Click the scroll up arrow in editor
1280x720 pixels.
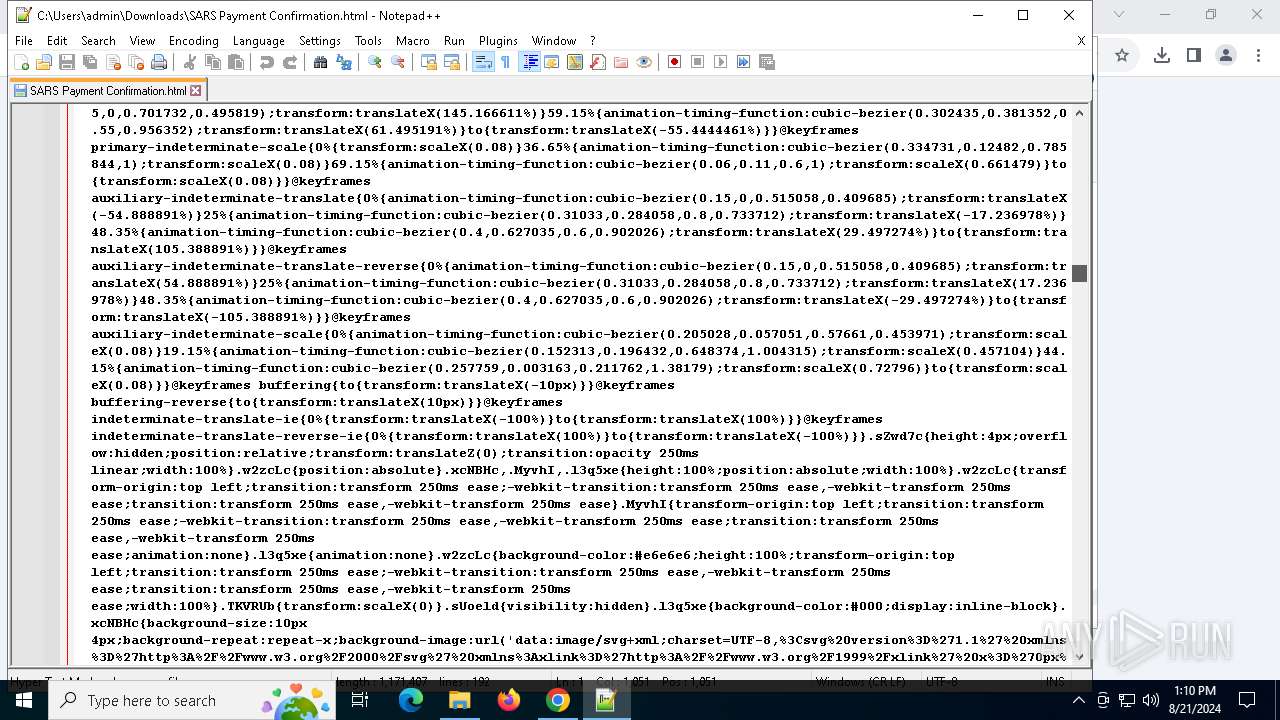point(1079,113)
